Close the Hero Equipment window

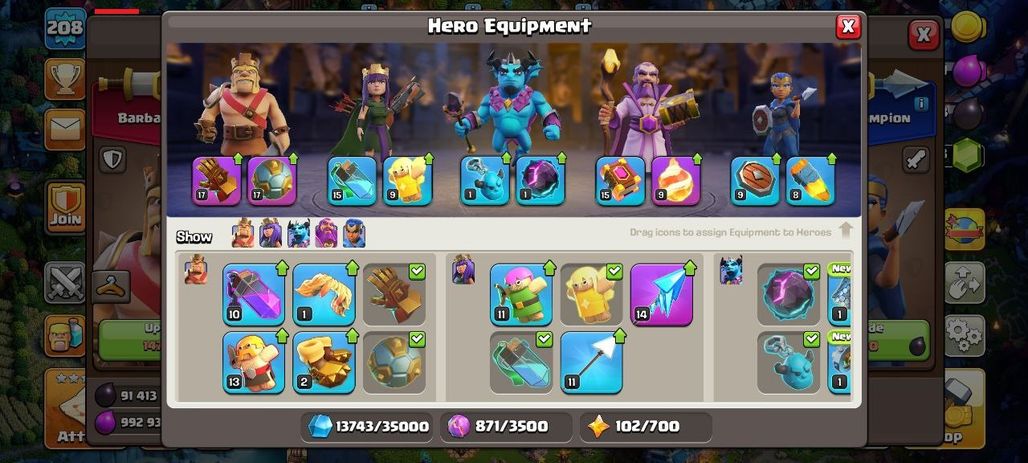[x=848, y=27]
